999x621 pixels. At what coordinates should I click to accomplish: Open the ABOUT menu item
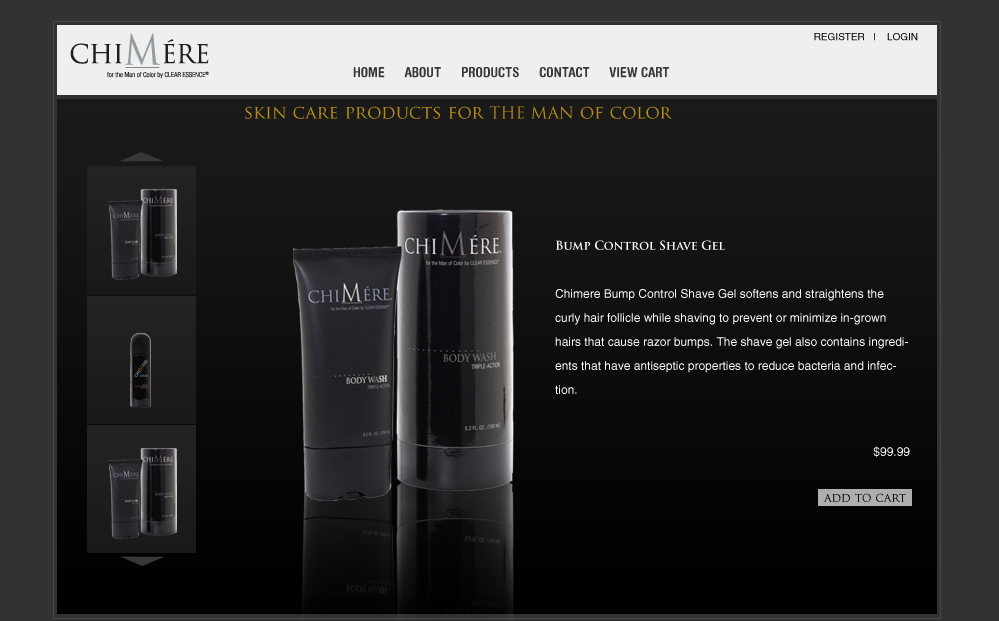tap(422, 73)
